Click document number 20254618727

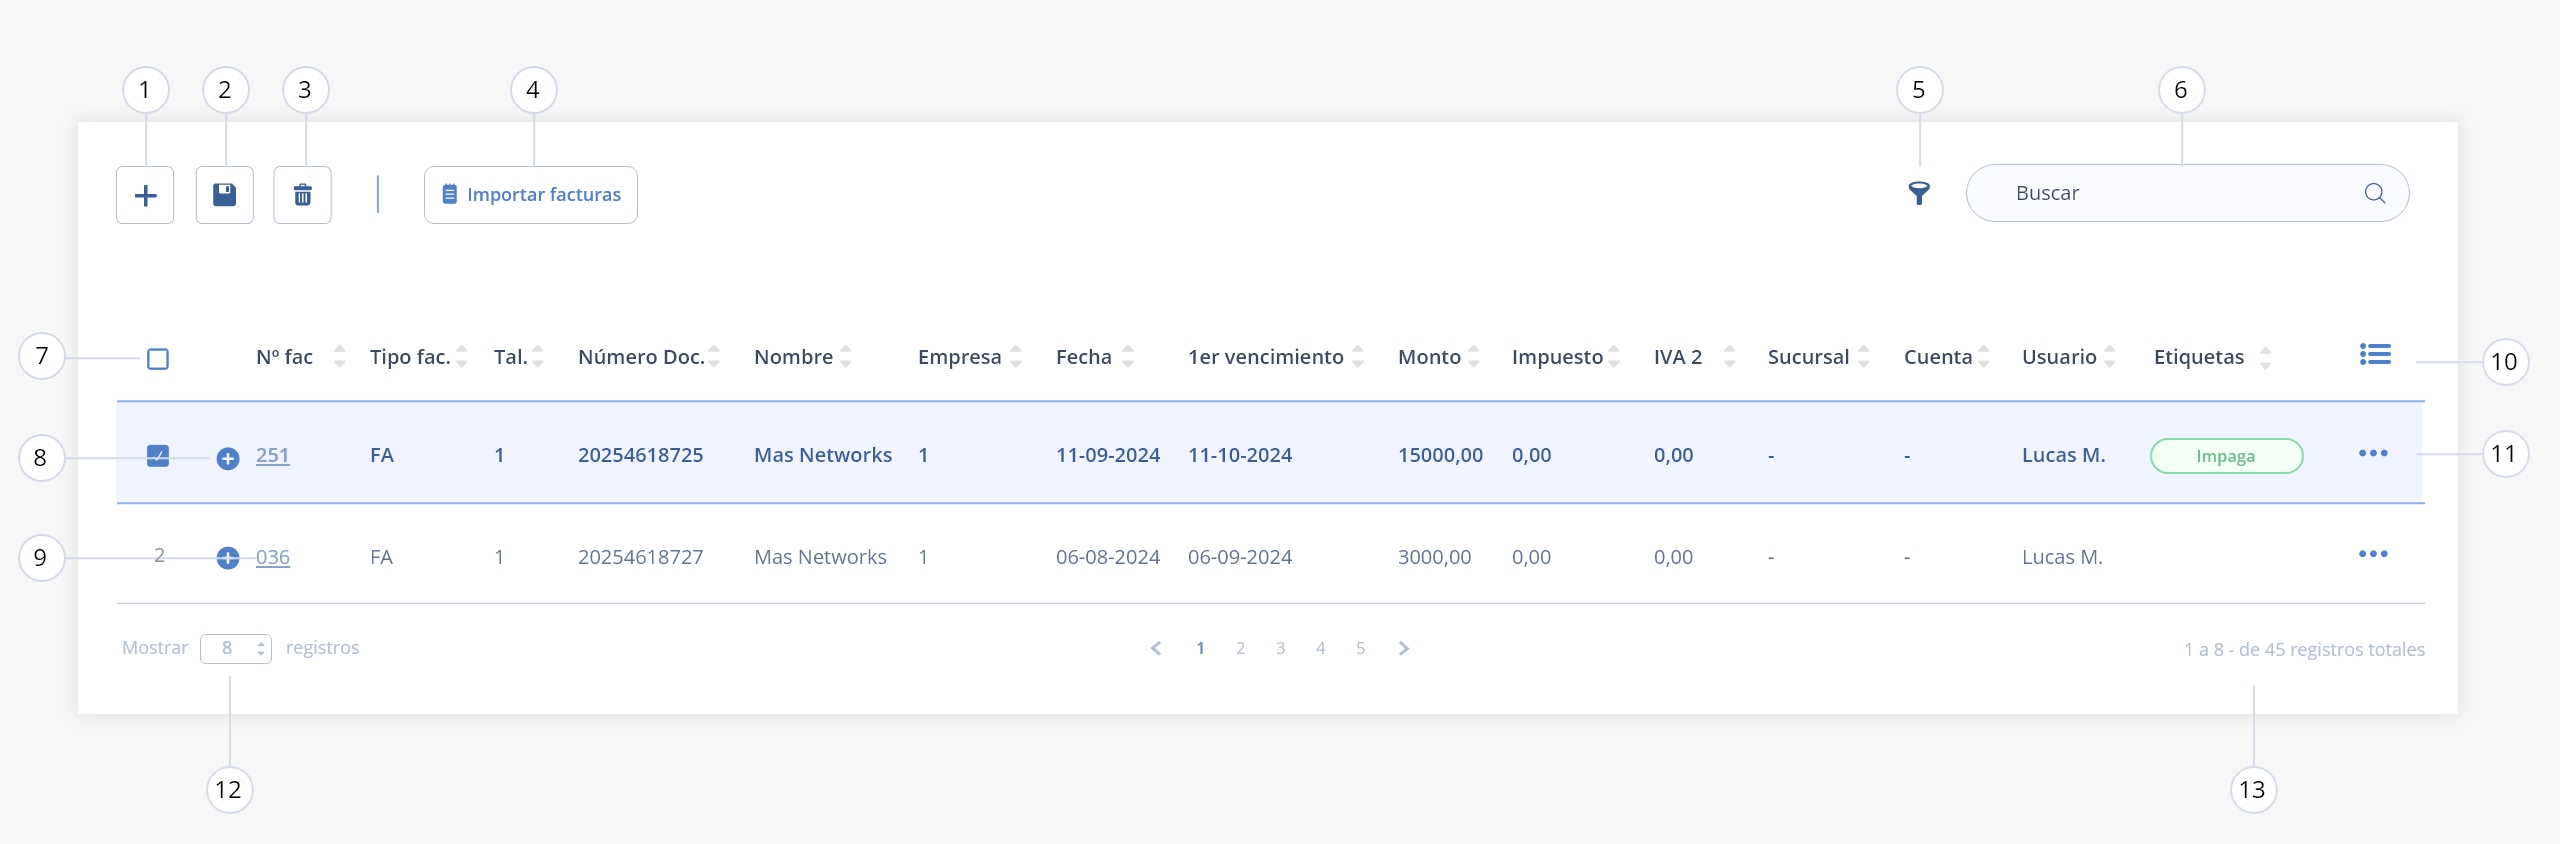tap(640, 557)
